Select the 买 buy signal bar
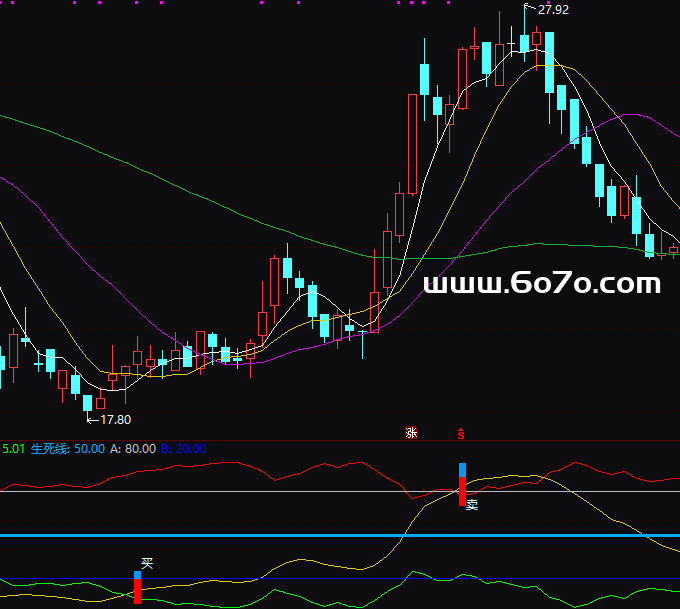 pos(137,587)
